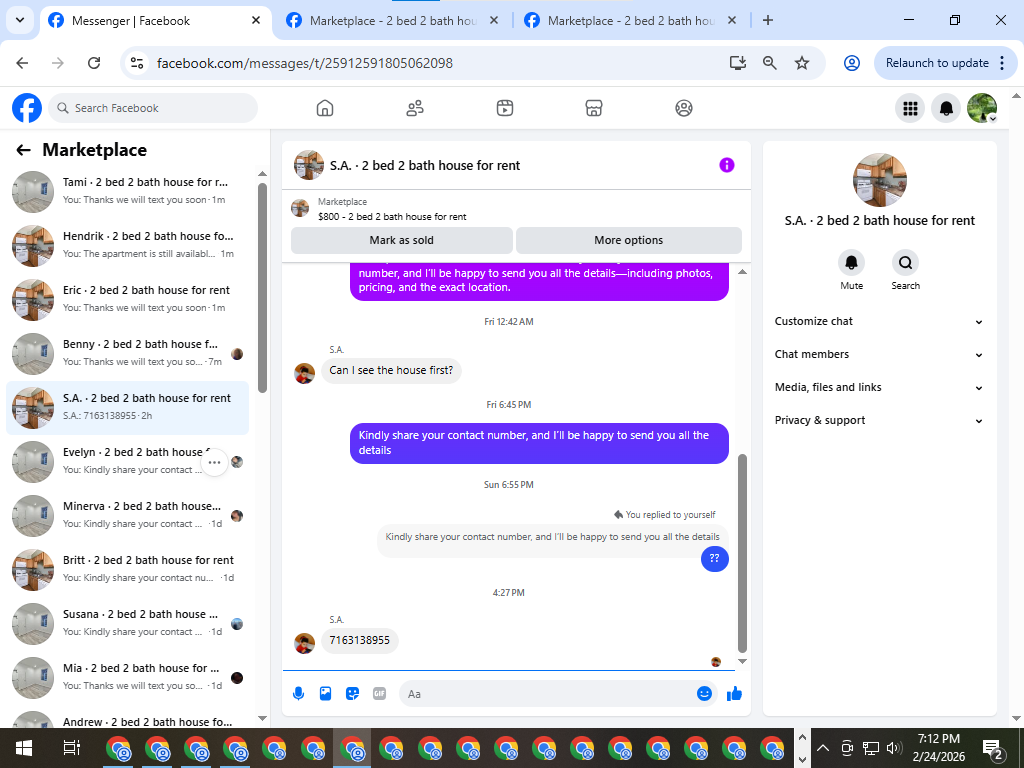The width and height of the screenshot is (1024, 768).
Task: Open the Friends icon in top navigation
Action: (415, 108)
